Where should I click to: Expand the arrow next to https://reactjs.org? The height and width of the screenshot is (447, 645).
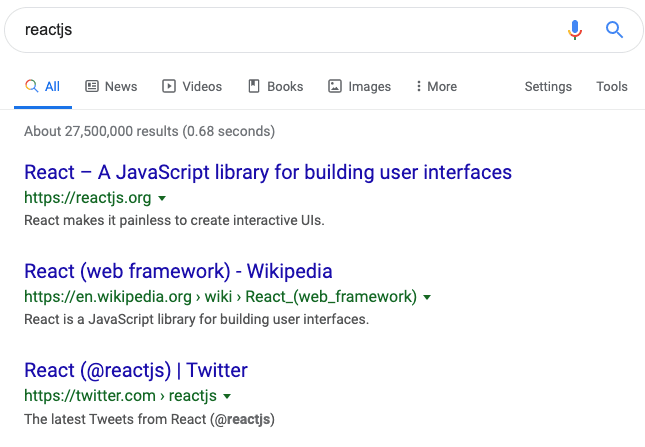point(162,199)
